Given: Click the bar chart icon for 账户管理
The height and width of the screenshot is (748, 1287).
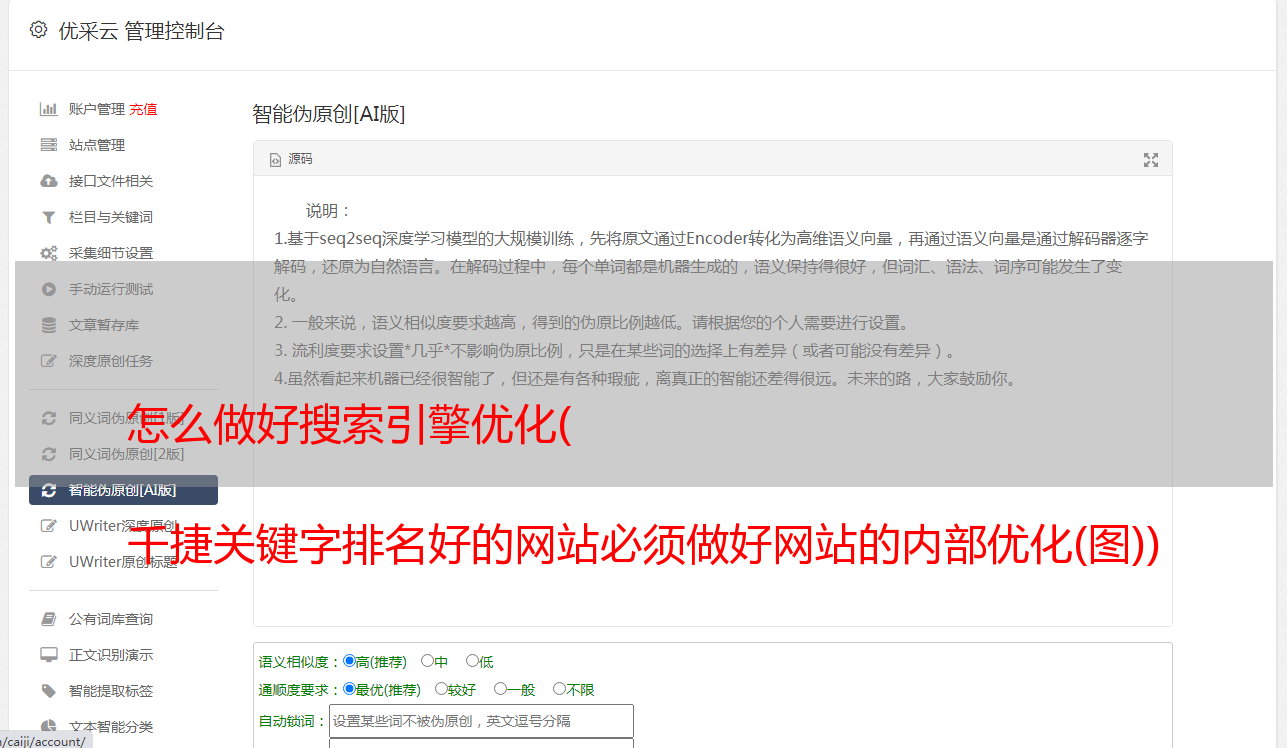Looking at the screenshot, I should pos(48,109).
